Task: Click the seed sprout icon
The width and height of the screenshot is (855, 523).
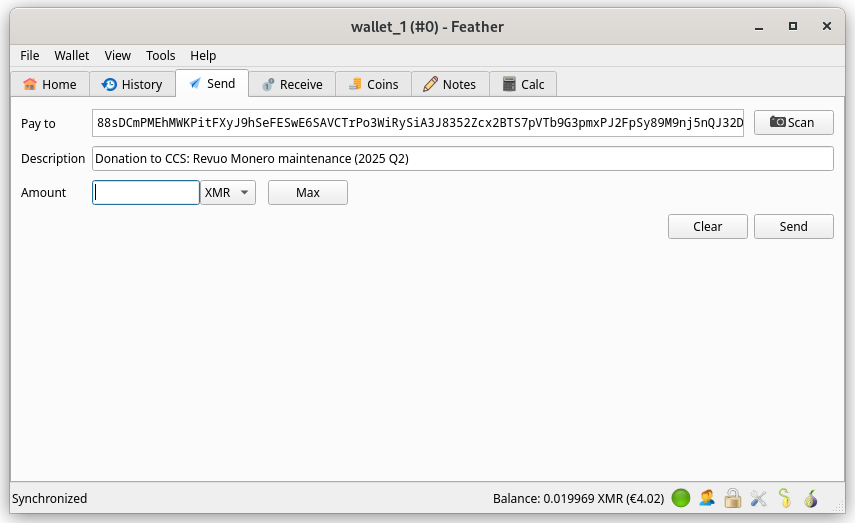Action: click(784, 498)
